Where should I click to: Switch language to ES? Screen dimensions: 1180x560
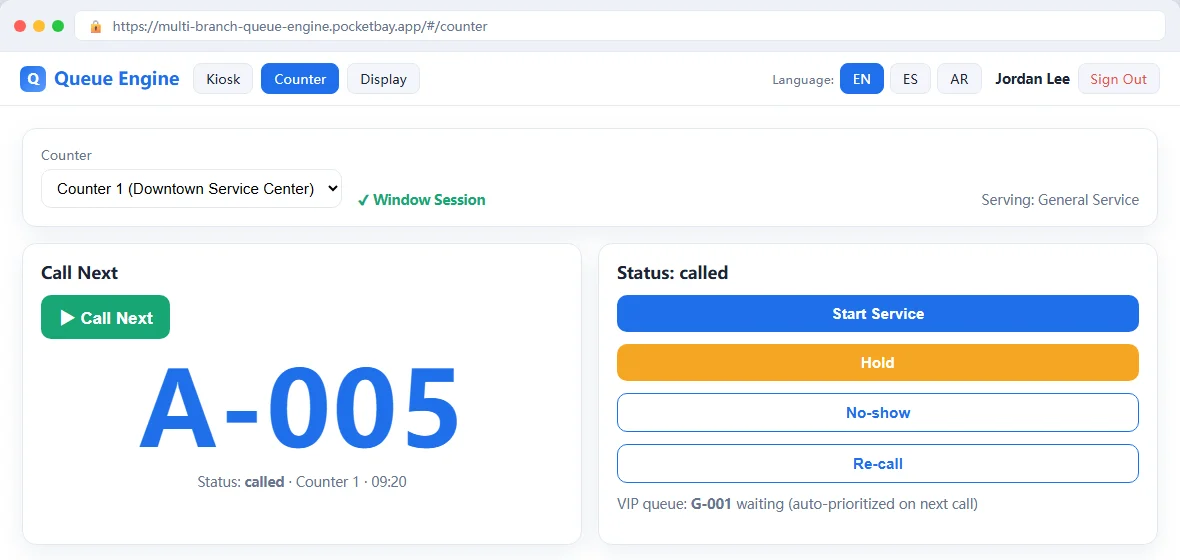[911, 79]
